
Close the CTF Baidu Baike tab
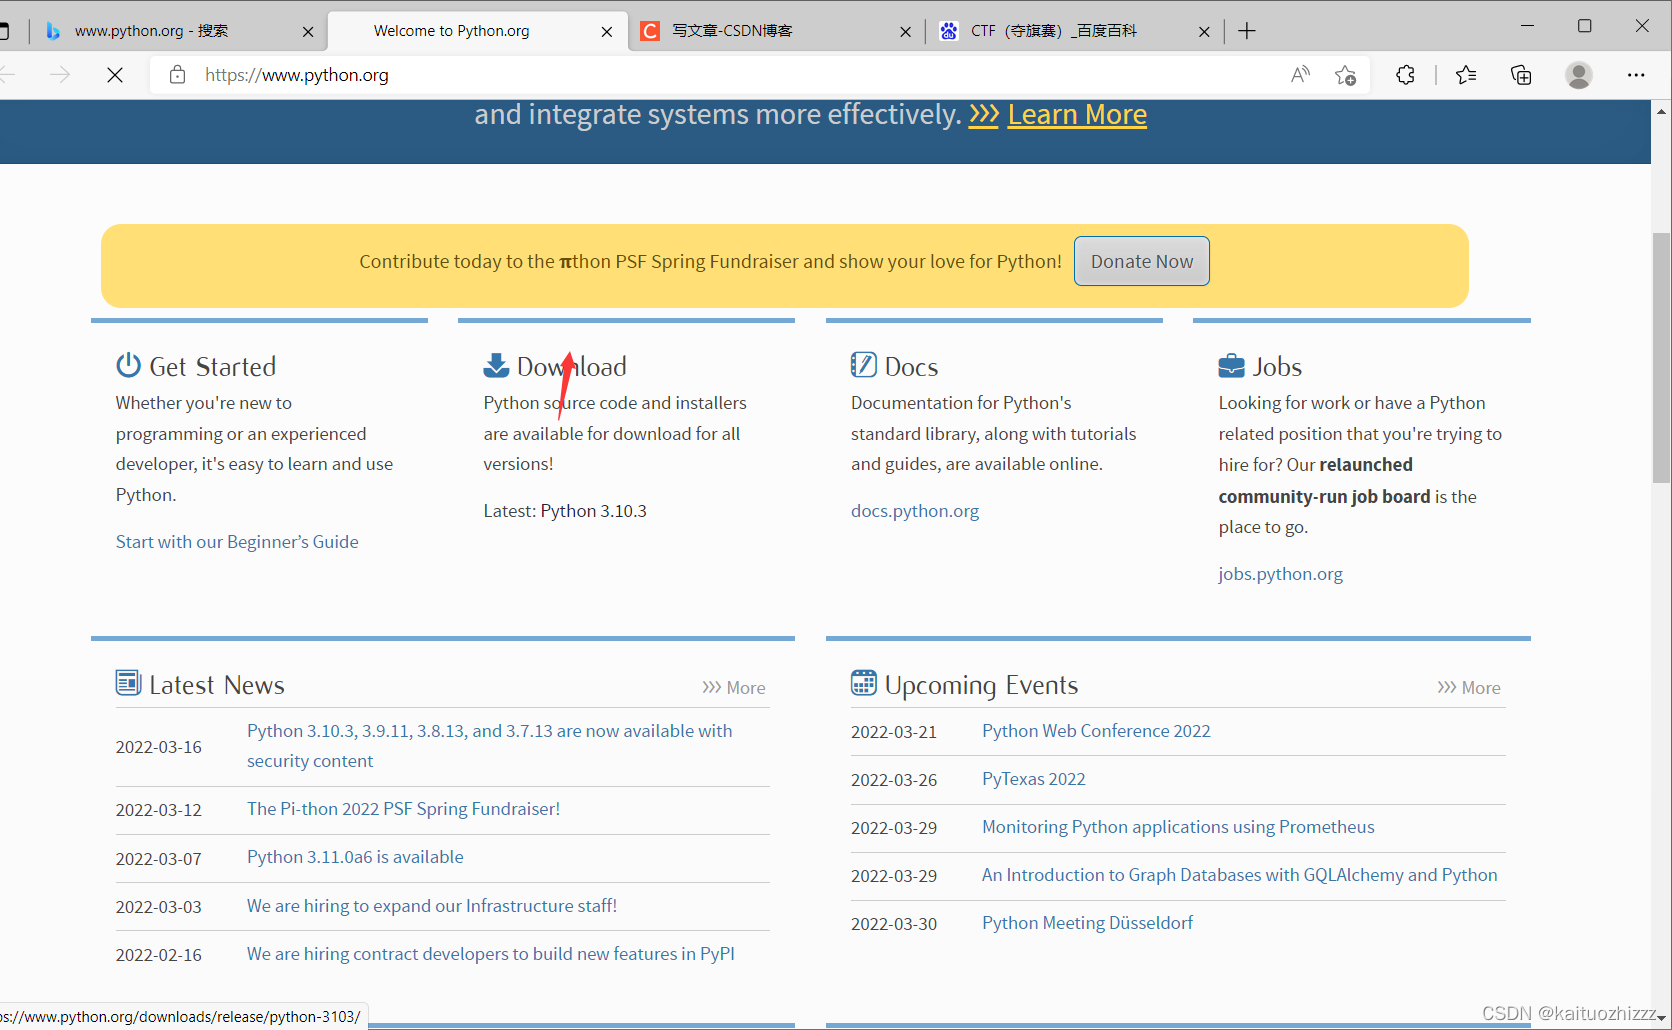[x=1204, y=32]
